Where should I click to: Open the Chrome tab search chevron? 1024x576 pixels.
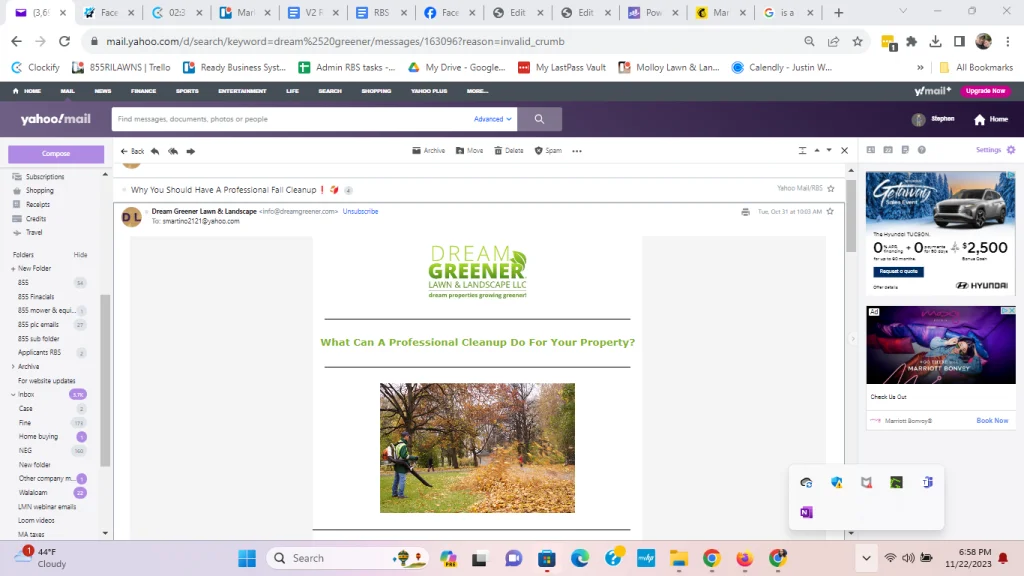tap(903, 11)
